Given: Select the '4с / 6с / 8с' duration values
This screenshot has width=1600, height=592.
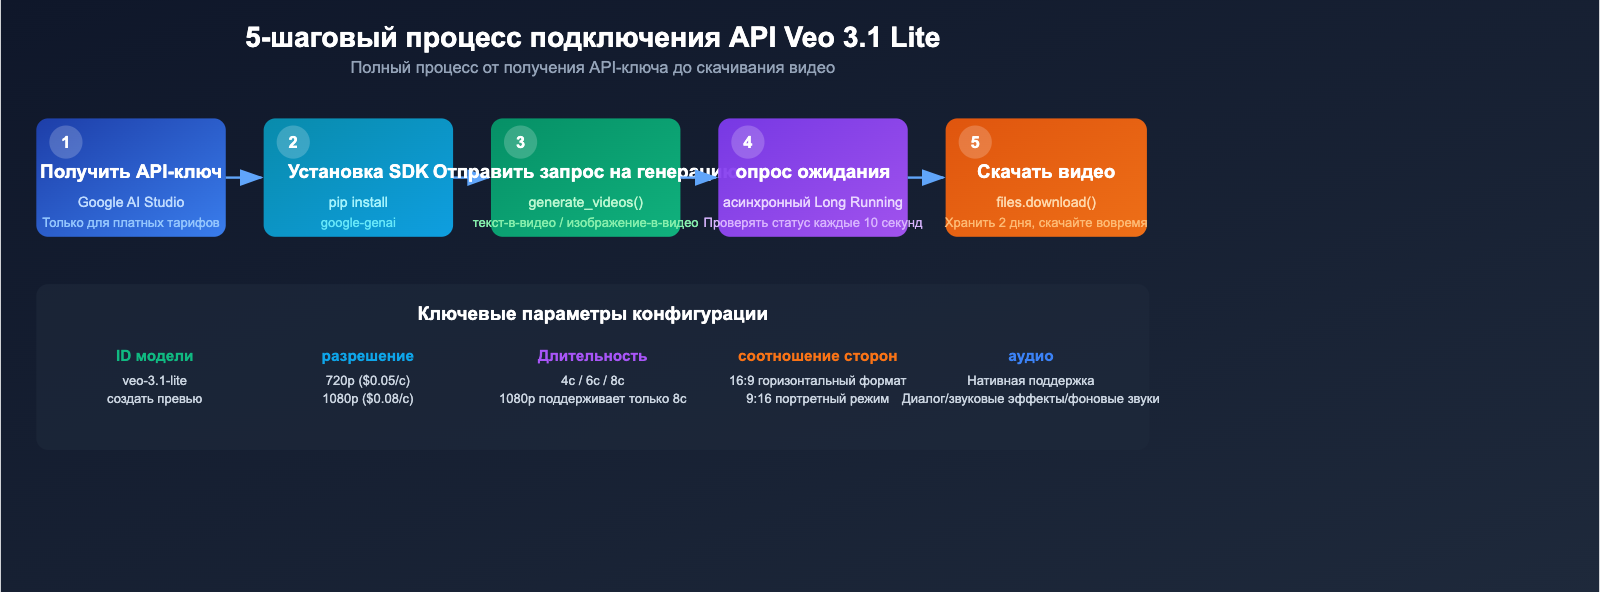Looking at the screenshot, I should click(593, 381).
